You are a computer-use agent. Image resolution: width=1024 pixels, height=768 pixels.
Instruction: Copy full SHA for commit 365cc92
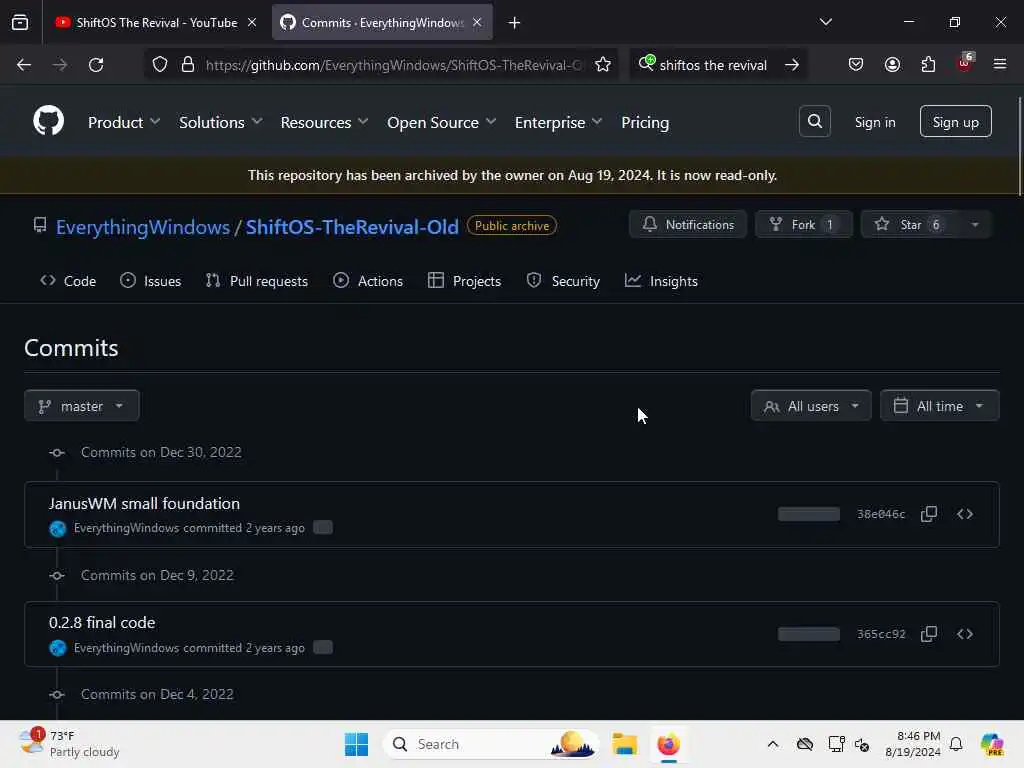click(929, 634)
